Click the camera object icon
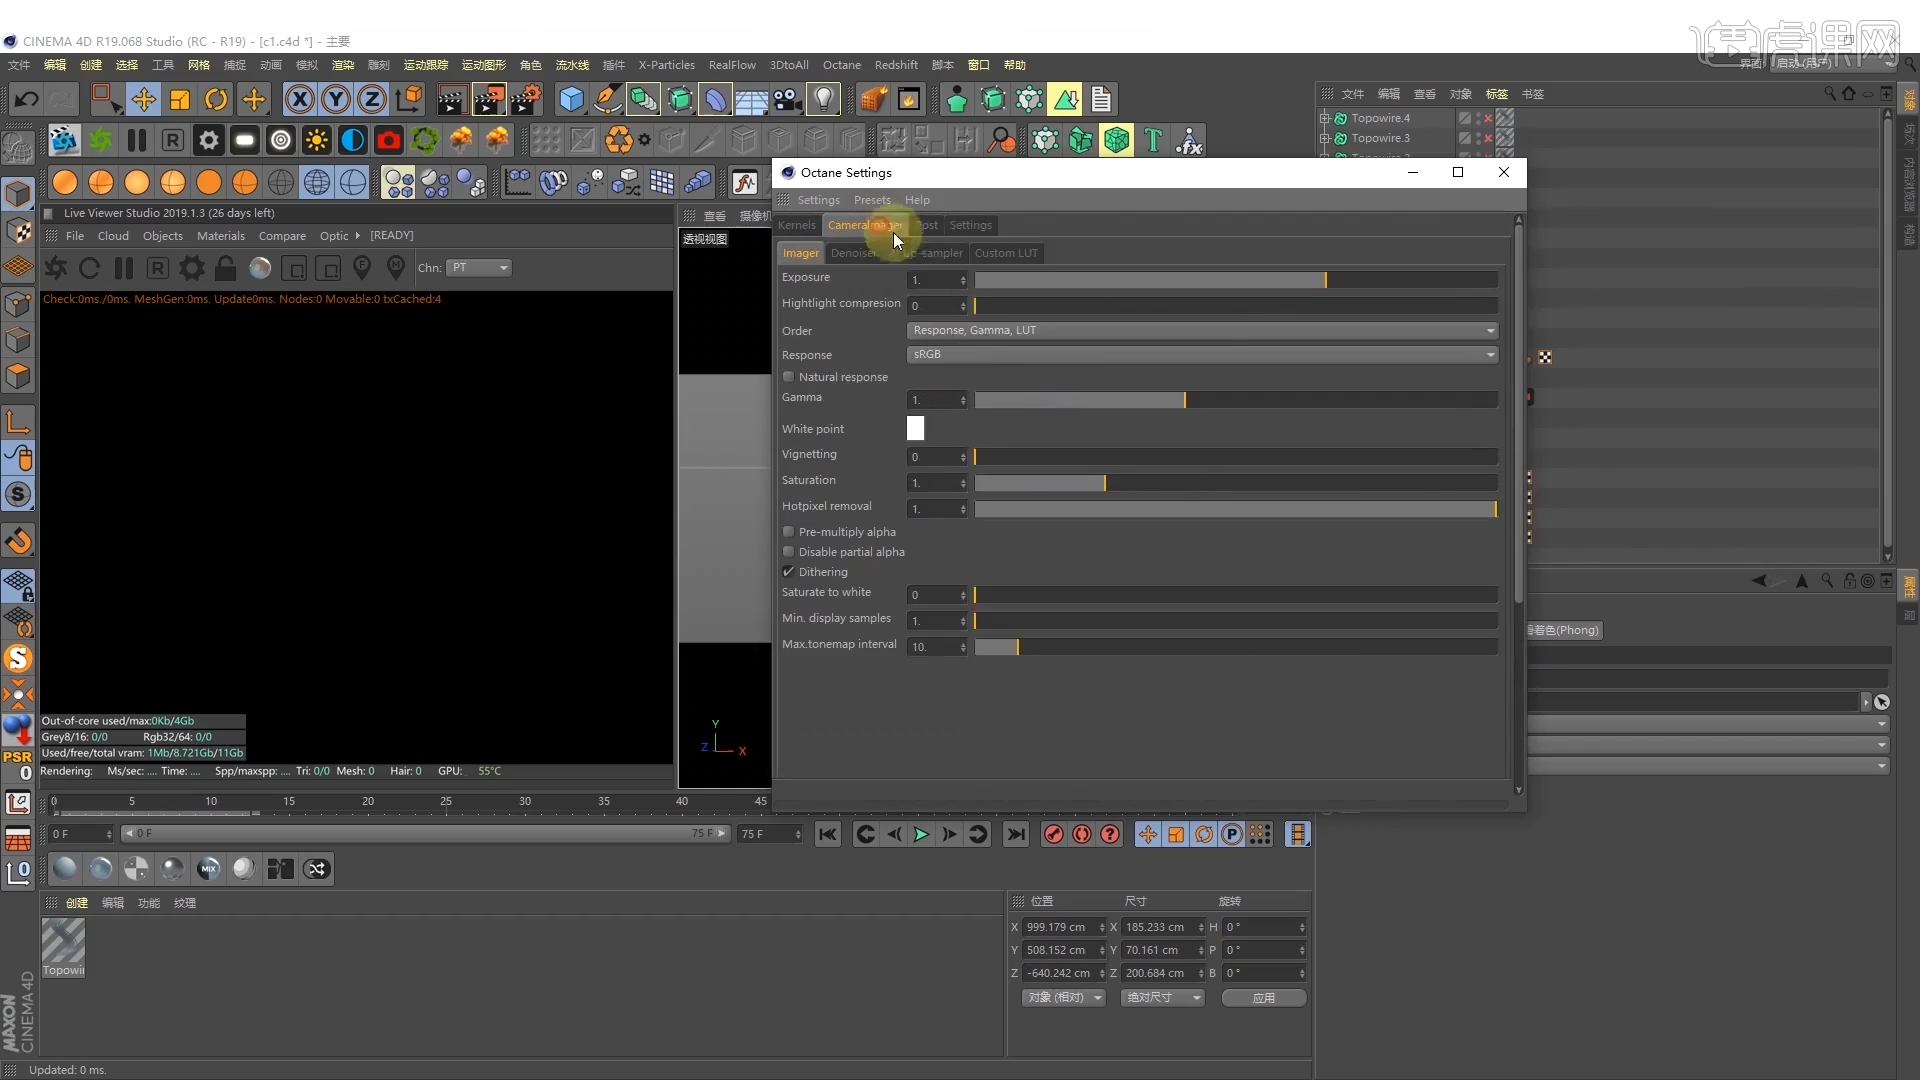The height and width of the screenshot is (1080, 1920). point(787,99)
